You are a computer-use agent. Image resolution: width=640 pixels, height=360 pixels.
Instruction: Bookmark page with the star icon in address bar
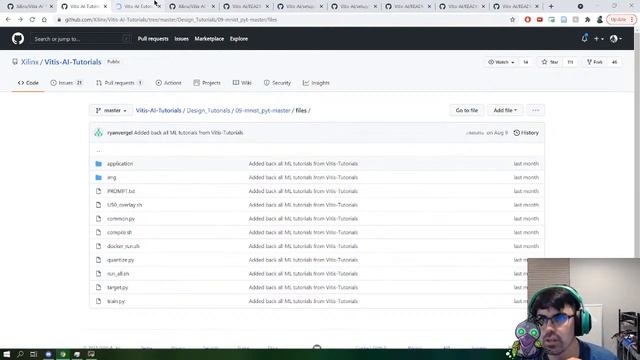[x=513, y=19]
